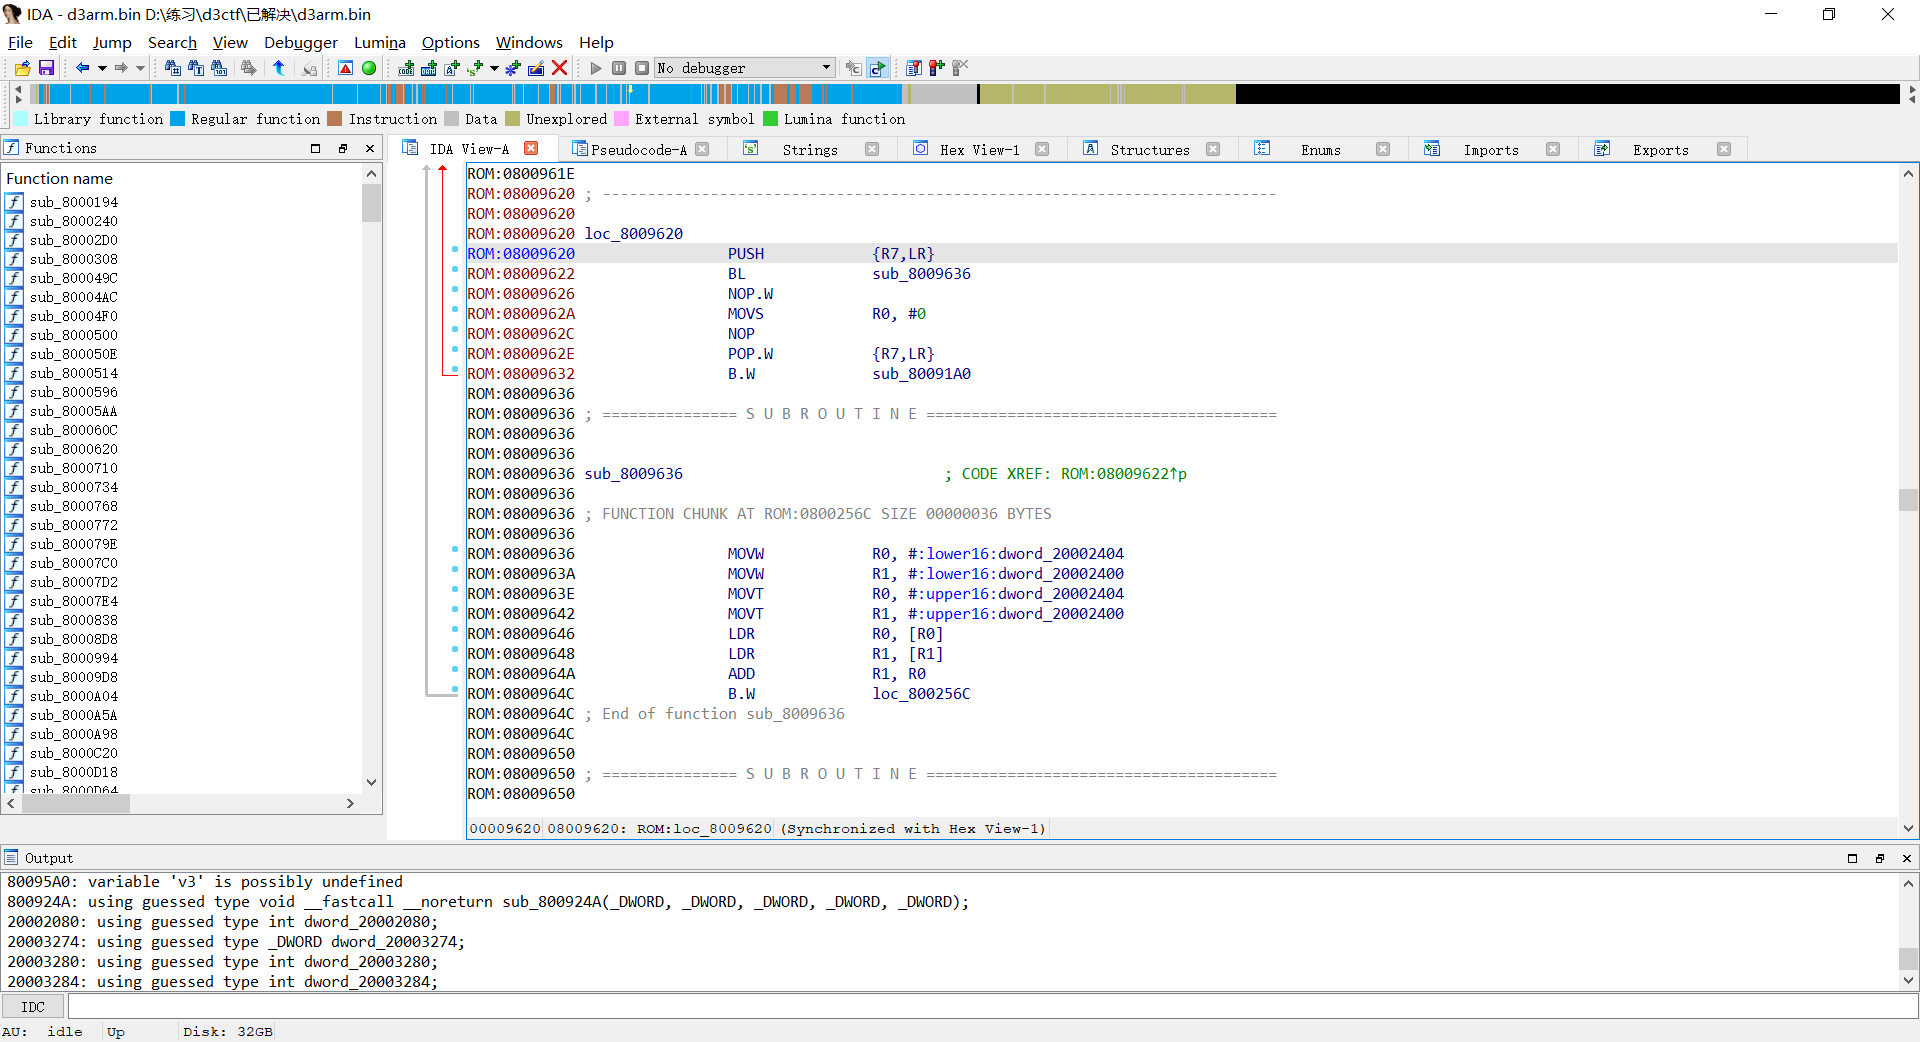Click the first binoculars search icon
Screen dimensions: 1920x1042
click(172, 68)
